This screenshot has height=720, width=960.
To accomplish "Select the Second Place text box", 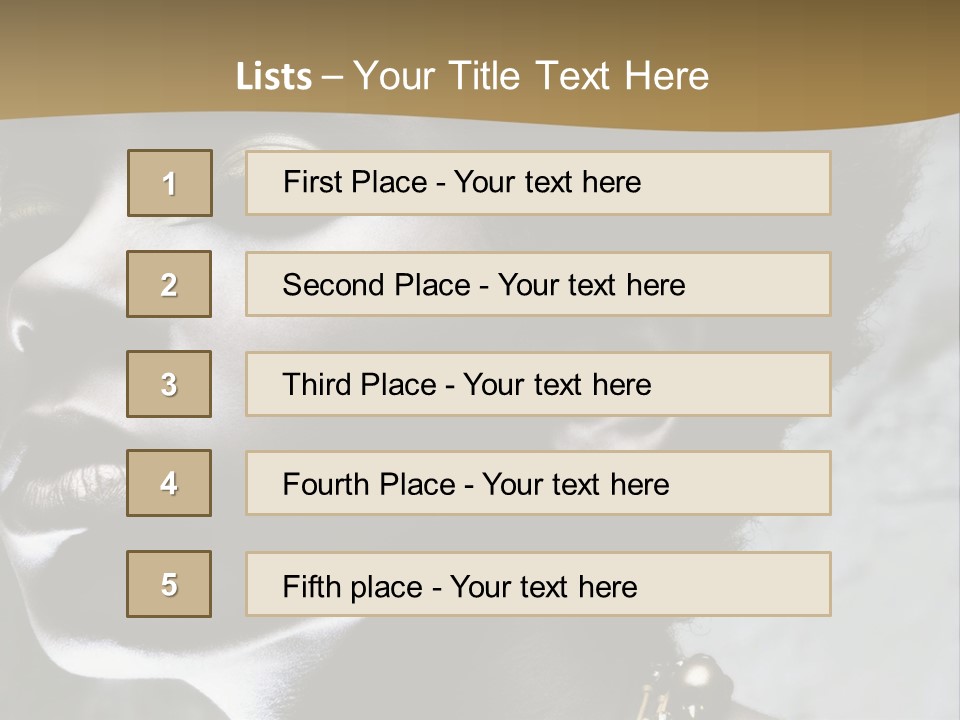I will coord(538,284).
